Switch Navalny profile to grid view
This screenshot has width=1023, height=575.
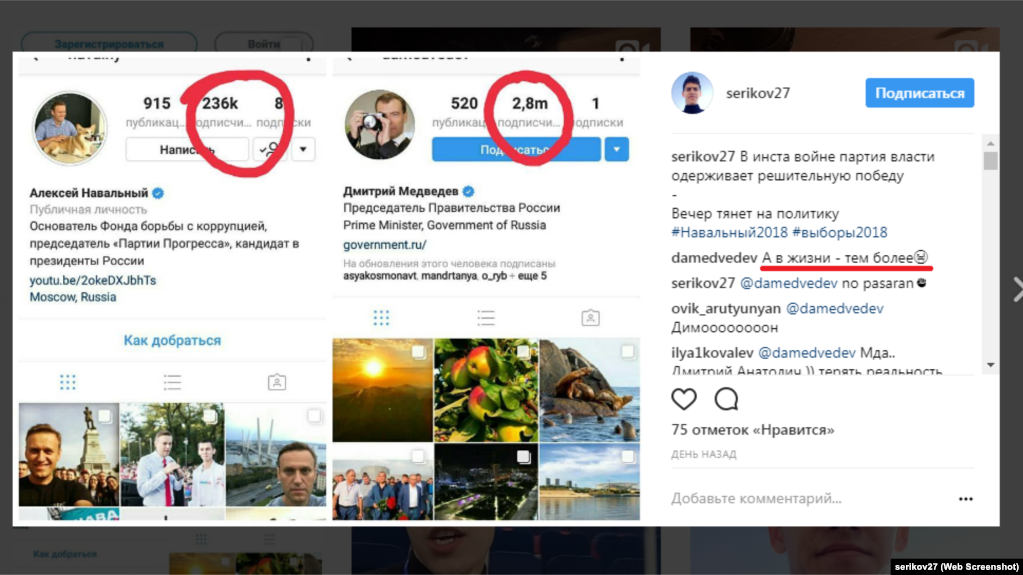pyautogui.click(x=68, y=382)
